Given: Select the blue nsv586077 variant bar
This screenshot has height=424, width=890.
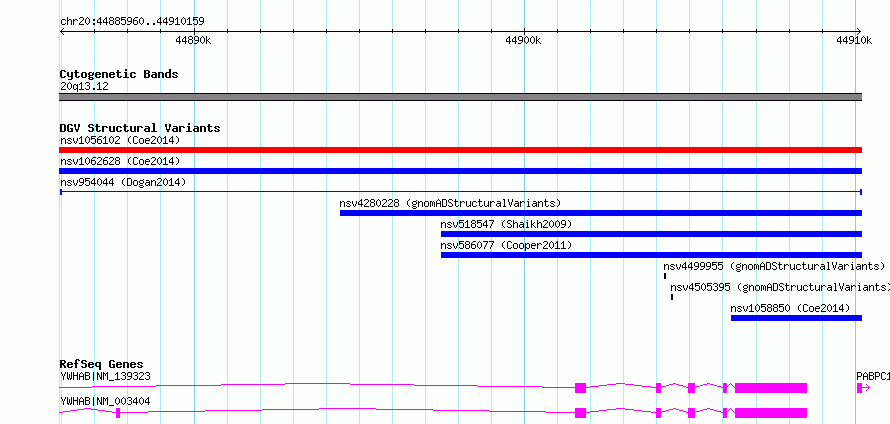Looking at the screenshot, I should (651, 255).
